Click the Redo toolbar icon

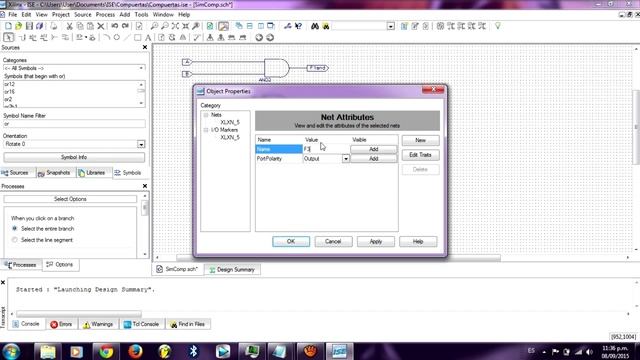click(125, 26)
